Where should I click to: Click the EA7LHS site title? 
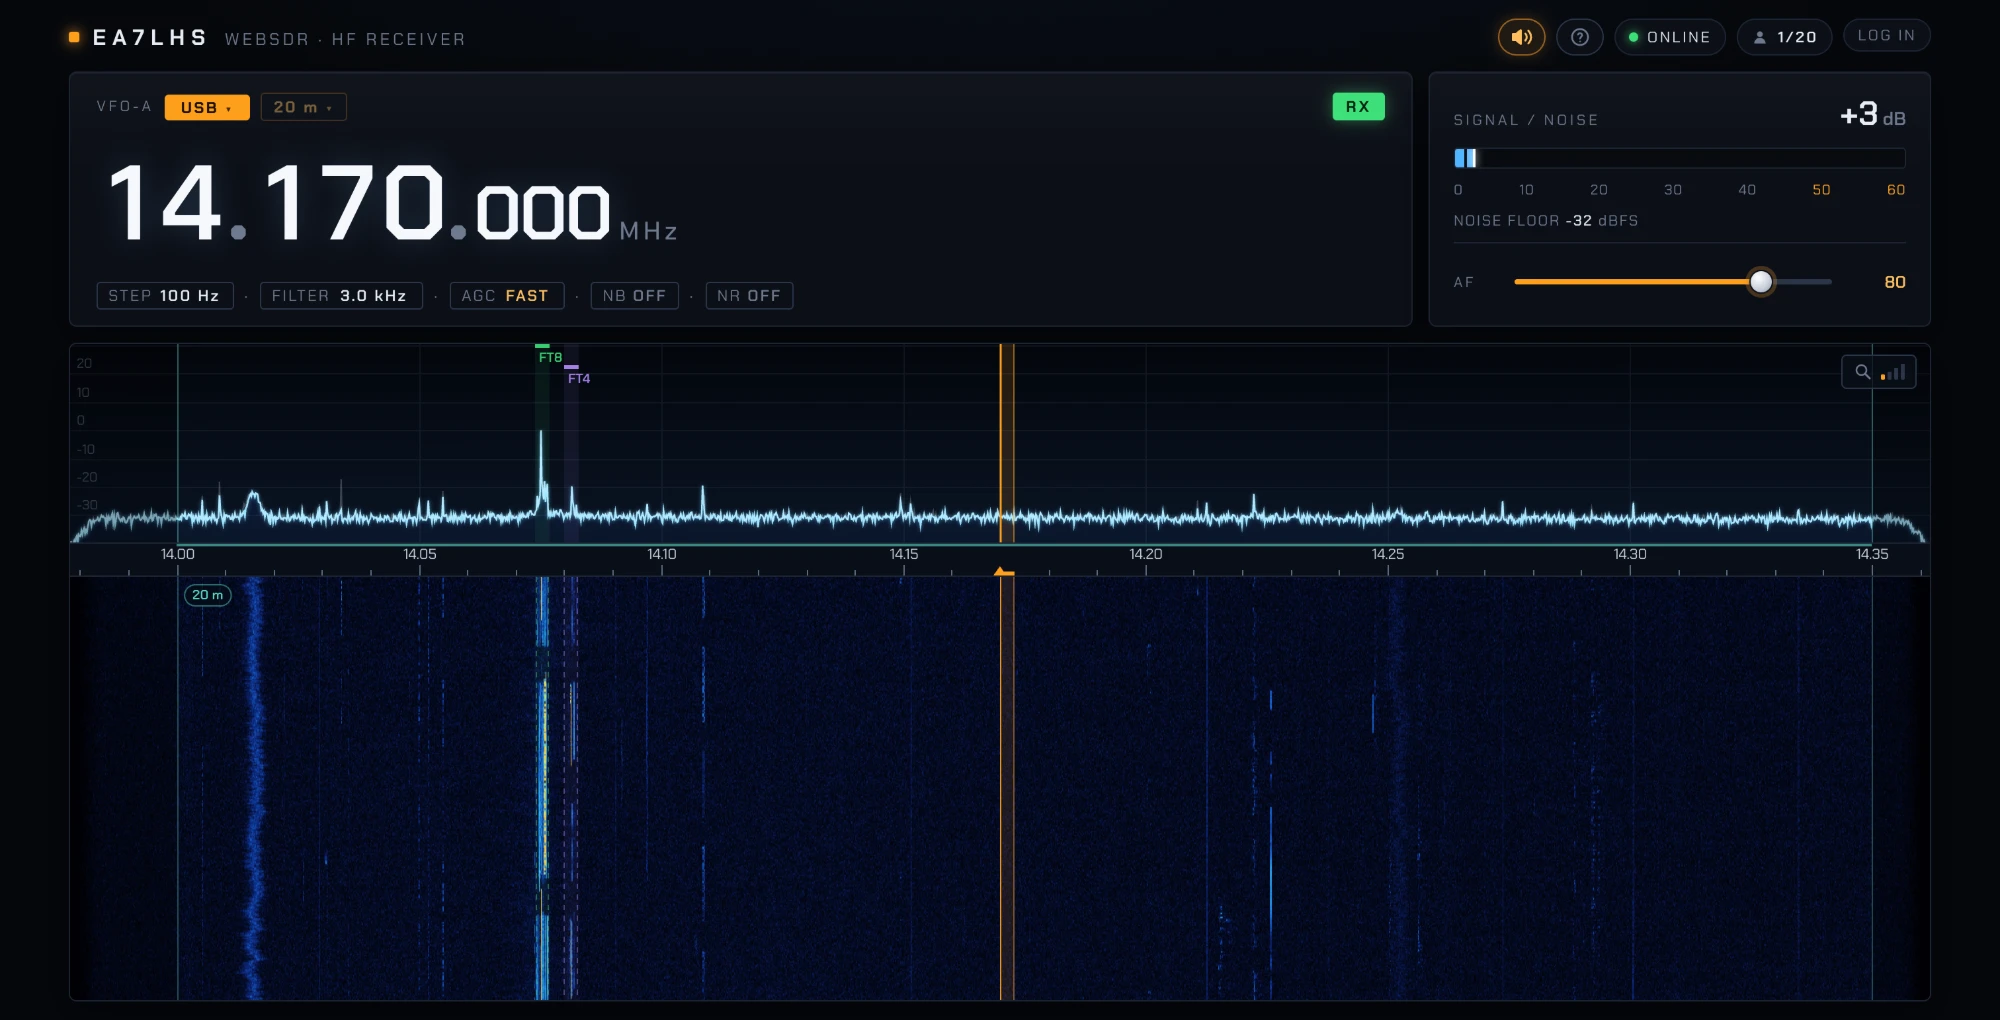150,38
